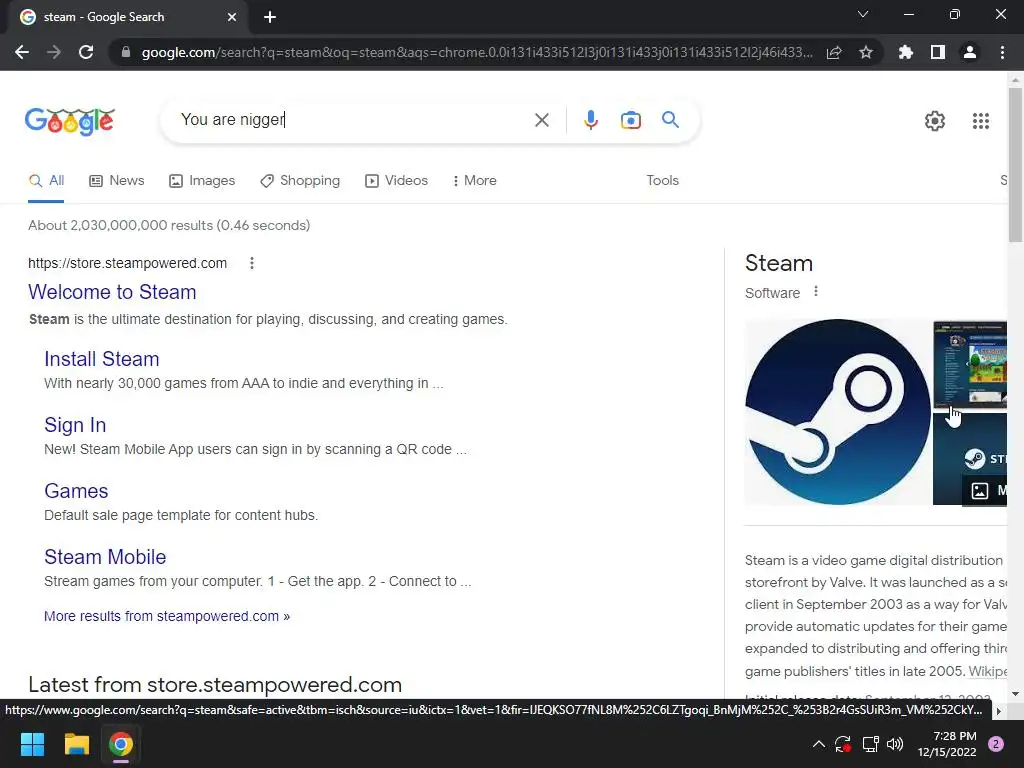This screenshot has width=1024, height=768.
Task: Click the padlock site info icon
Action: pyautogui.click(x=126, y=52)
